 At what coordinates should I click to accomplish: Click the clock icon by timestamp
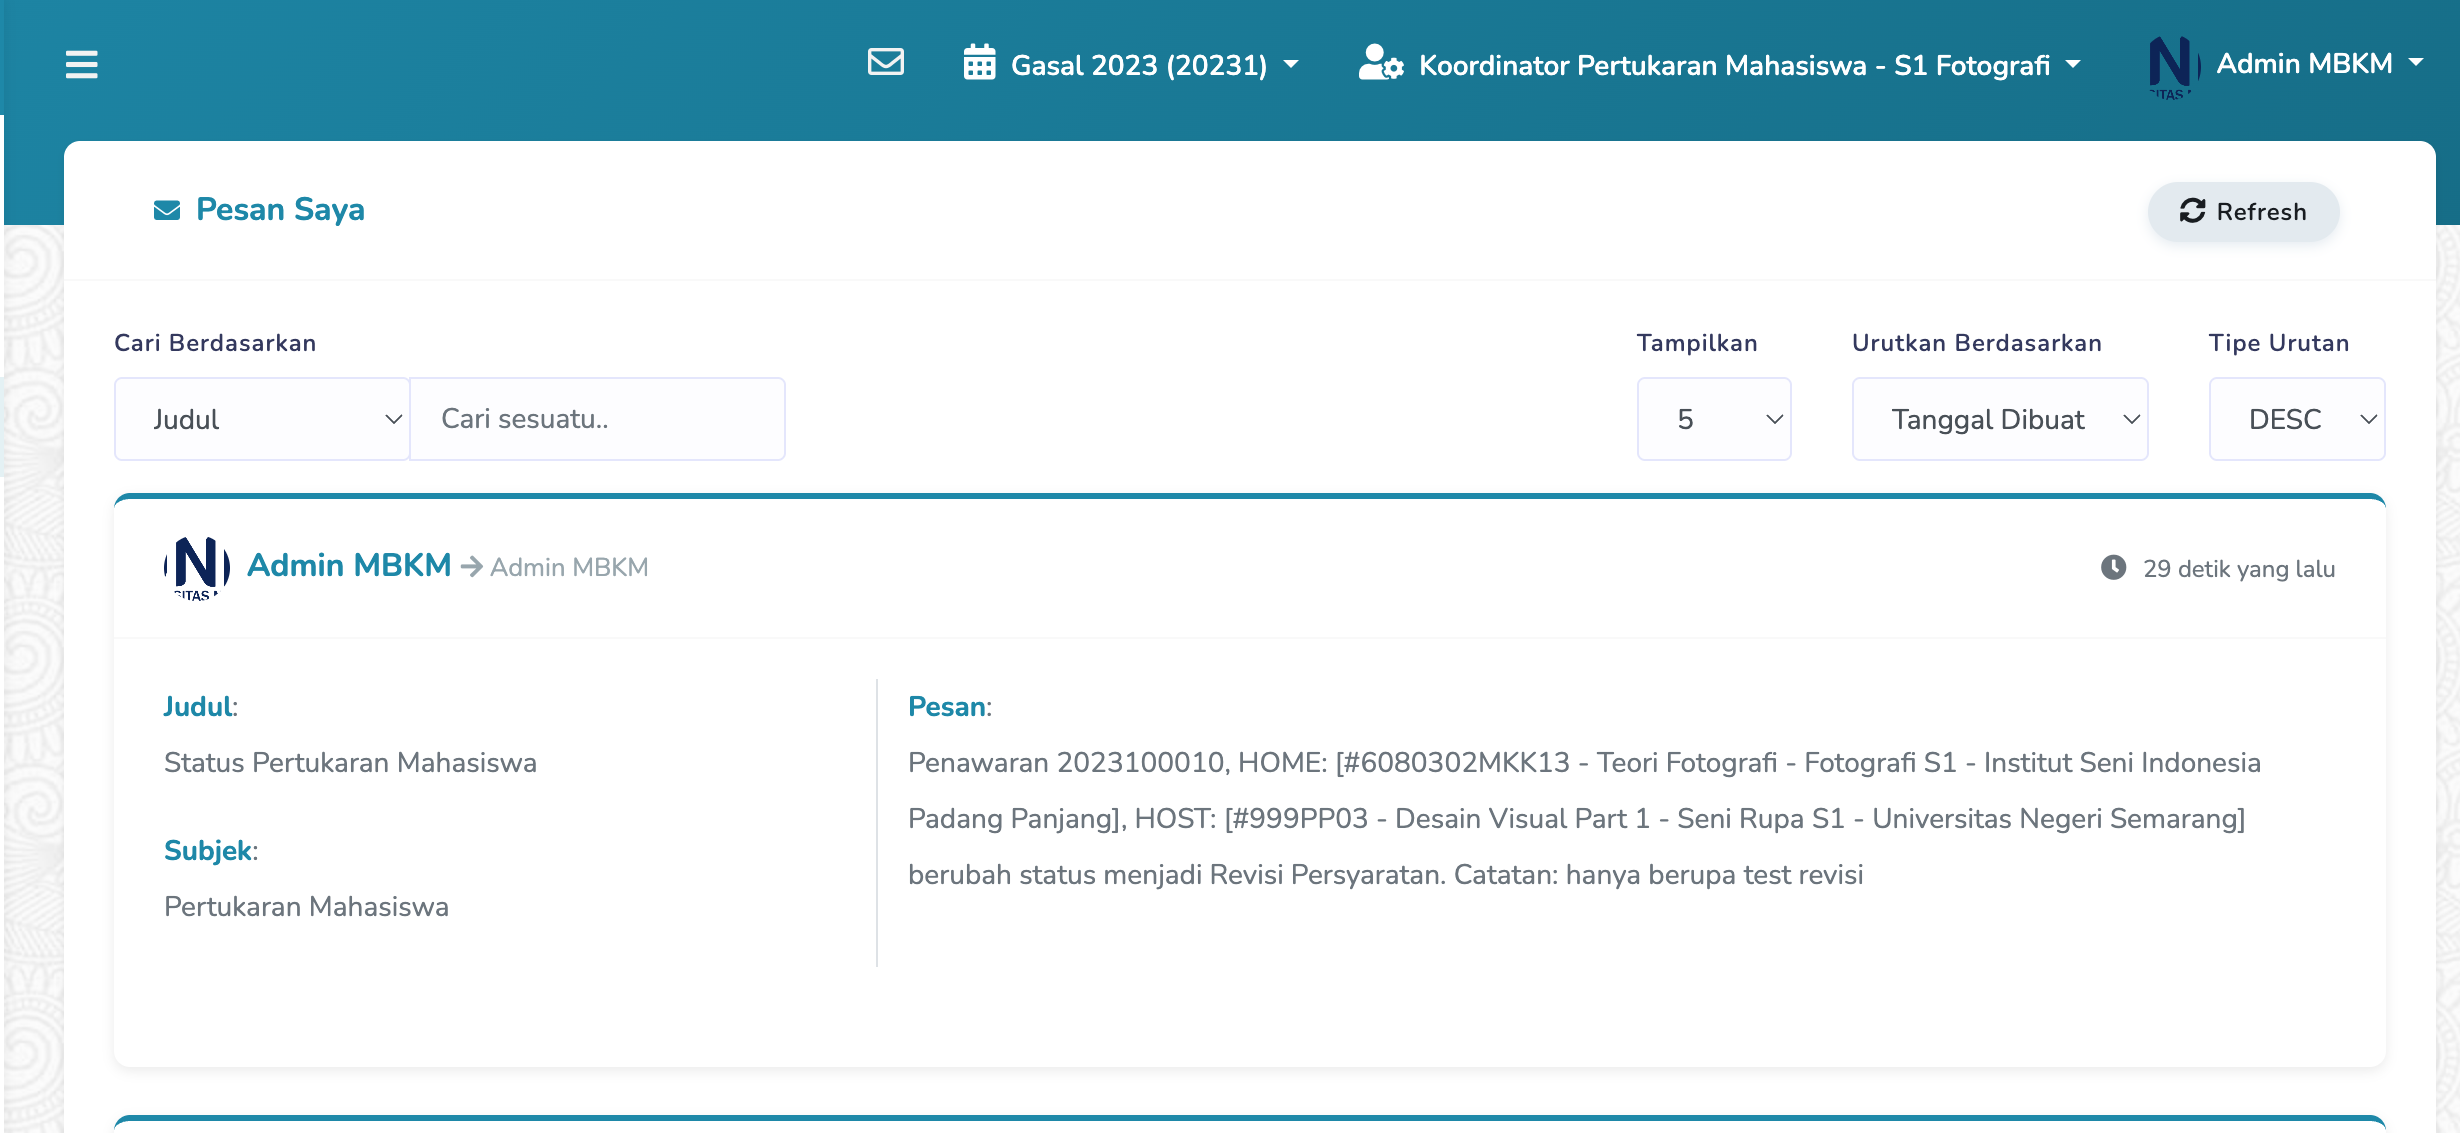[x=2113, y=568]
